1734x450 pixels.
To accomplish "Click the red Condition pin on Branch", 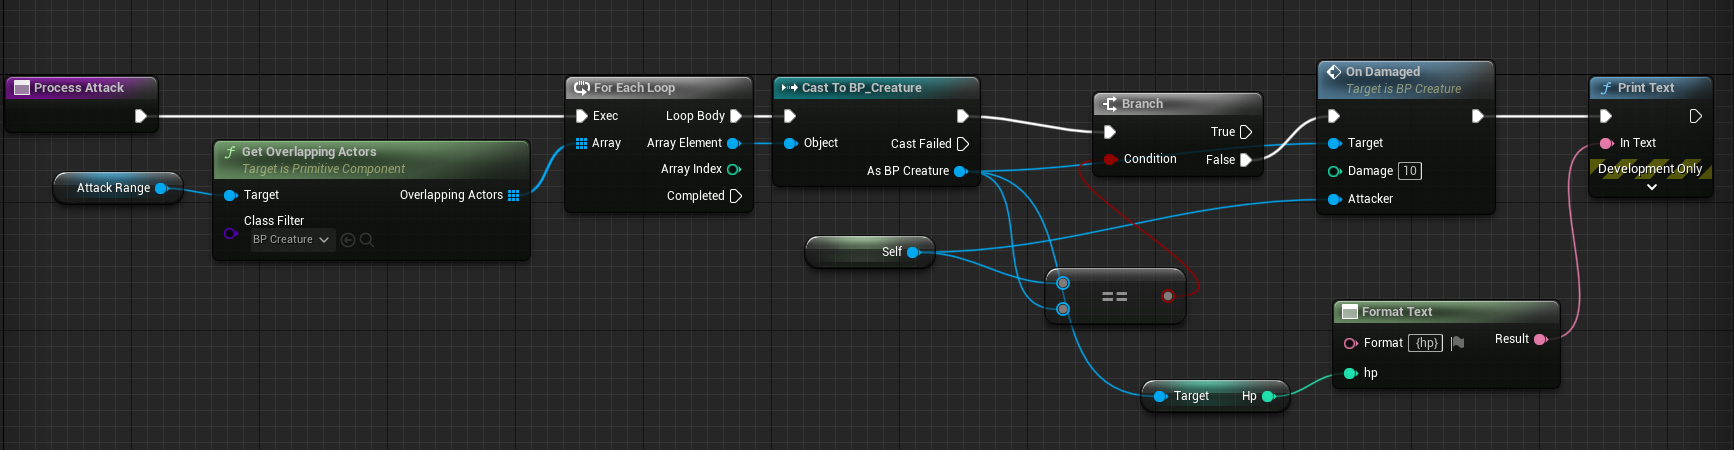I will (1110, 159).
